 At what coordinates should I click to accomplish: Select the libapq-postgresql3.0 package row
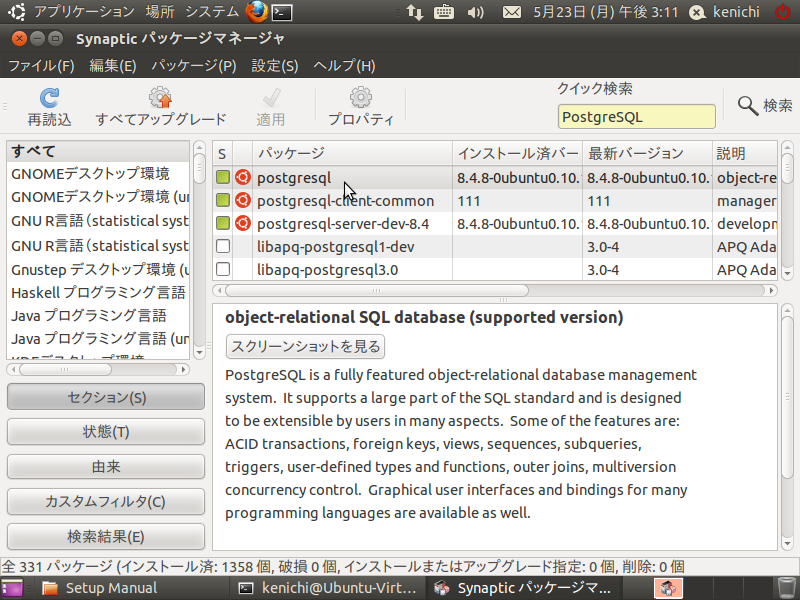coord(495,269)
